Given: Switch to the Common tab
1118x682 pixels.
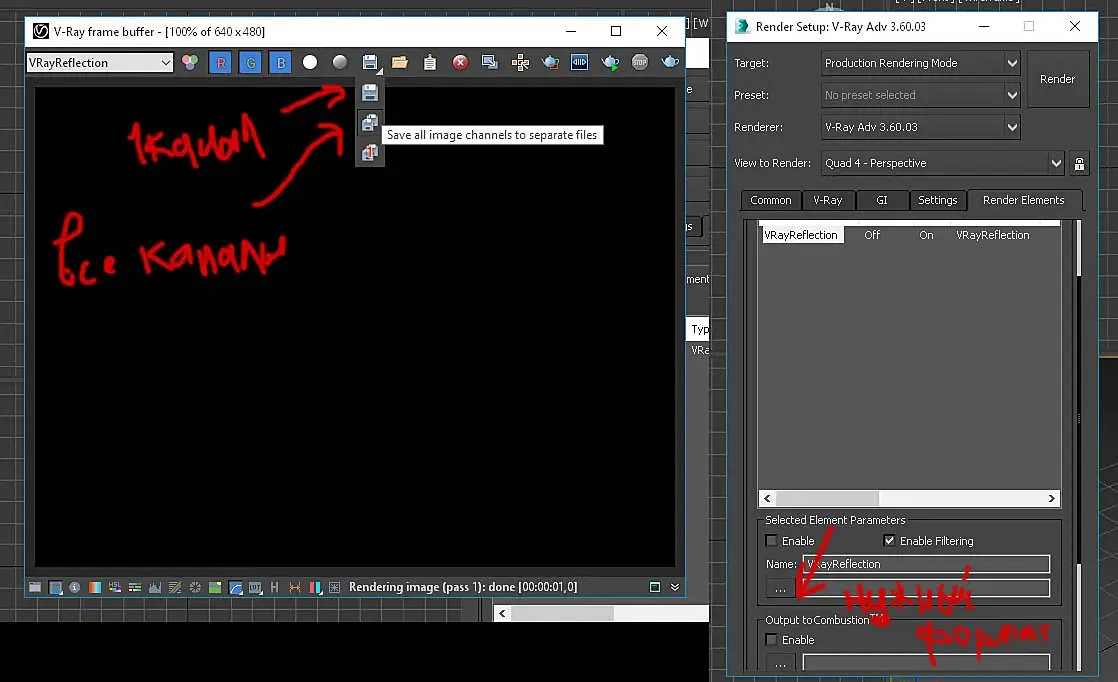Looking at the screenshot, I should [771, 200].
